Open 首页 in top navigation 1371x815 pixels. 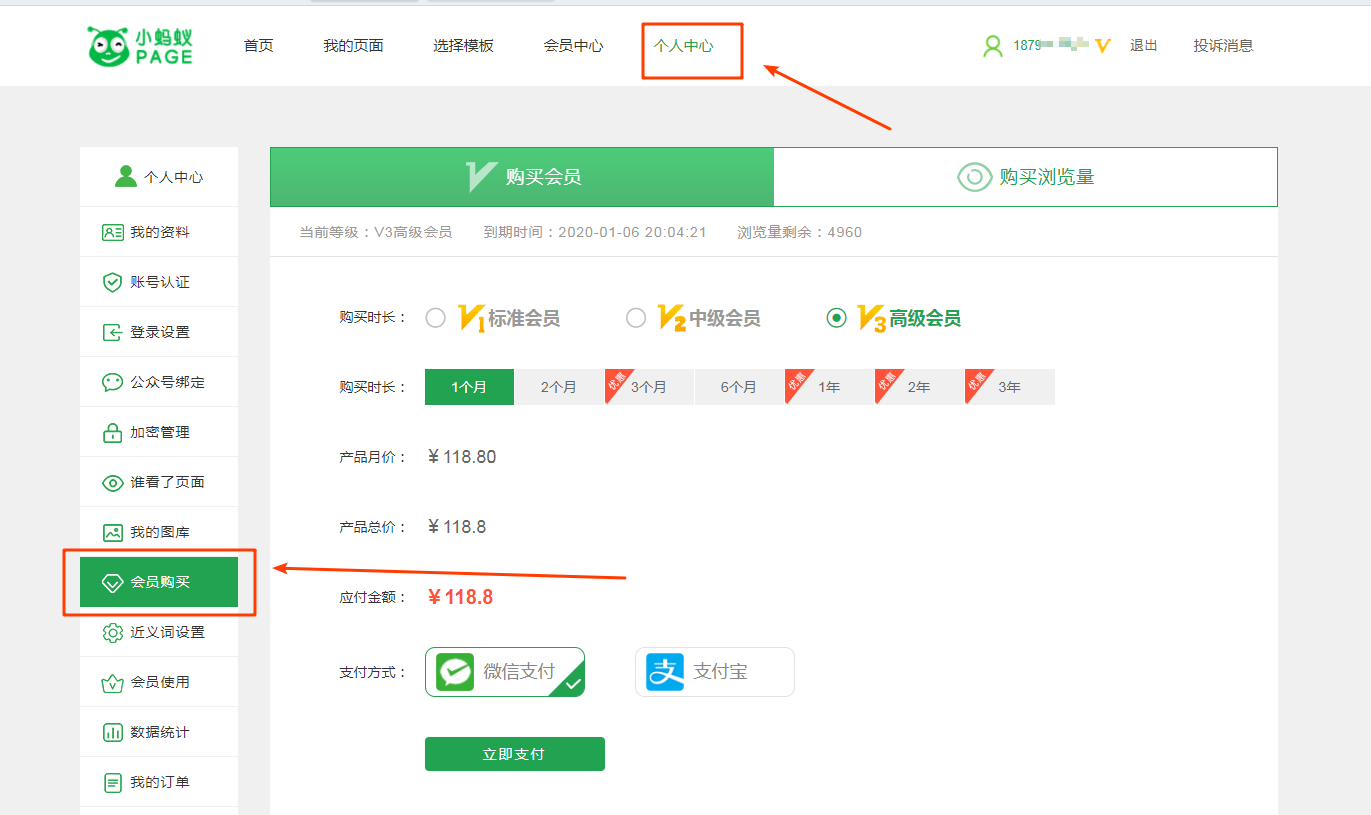pos(259,46)
